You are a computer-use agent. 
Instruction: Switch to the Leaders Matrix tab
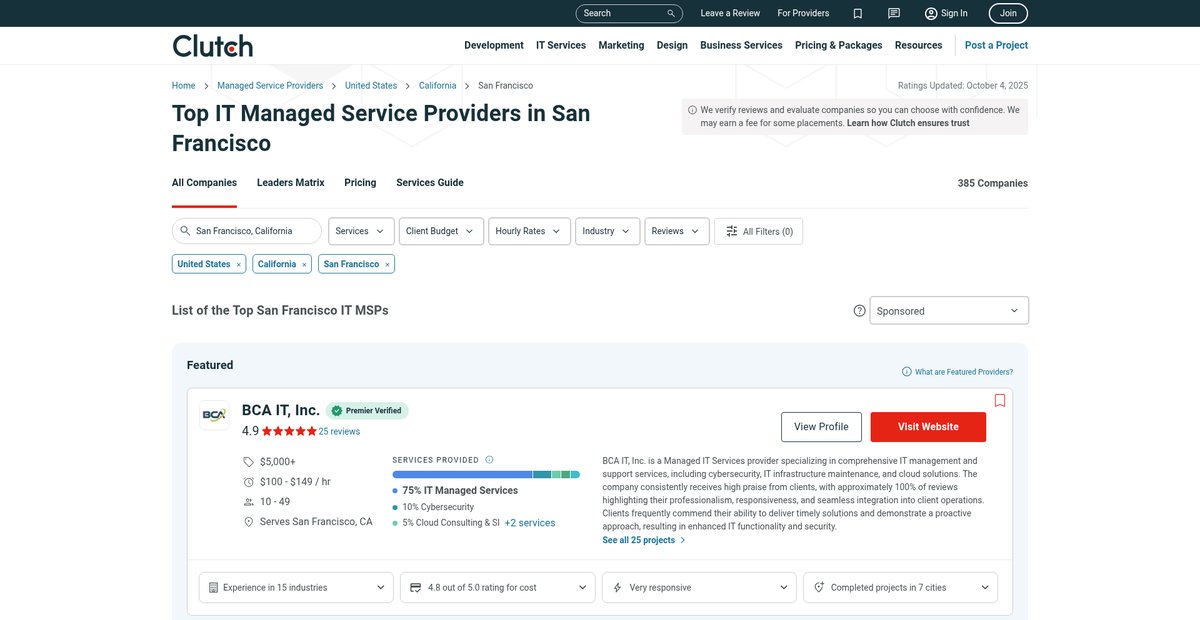click(x=290, y=183)
